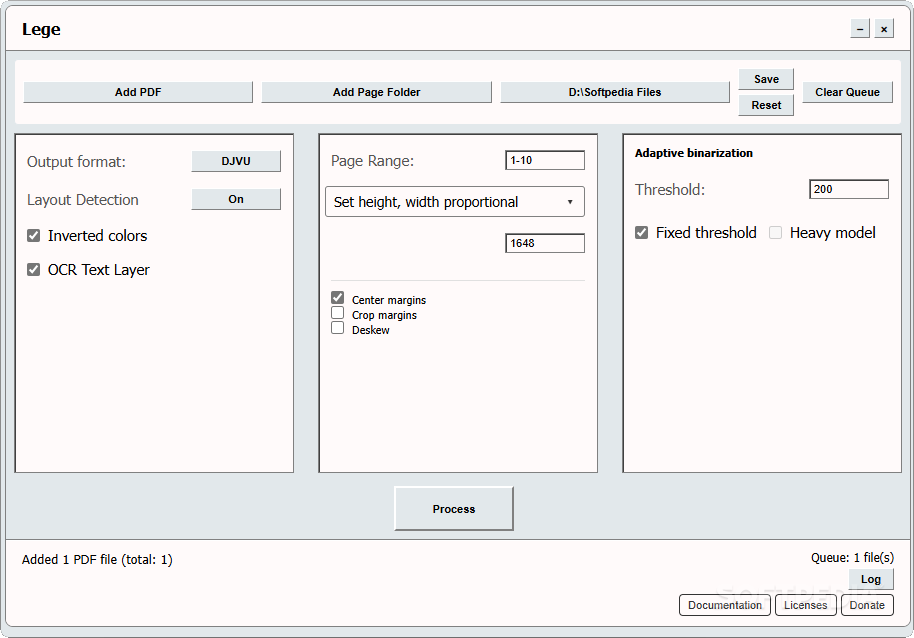Viewport: 914px width, 638px height.
Task: Click the Adaptive binarization heading
Action: click(x=694, y=153)
